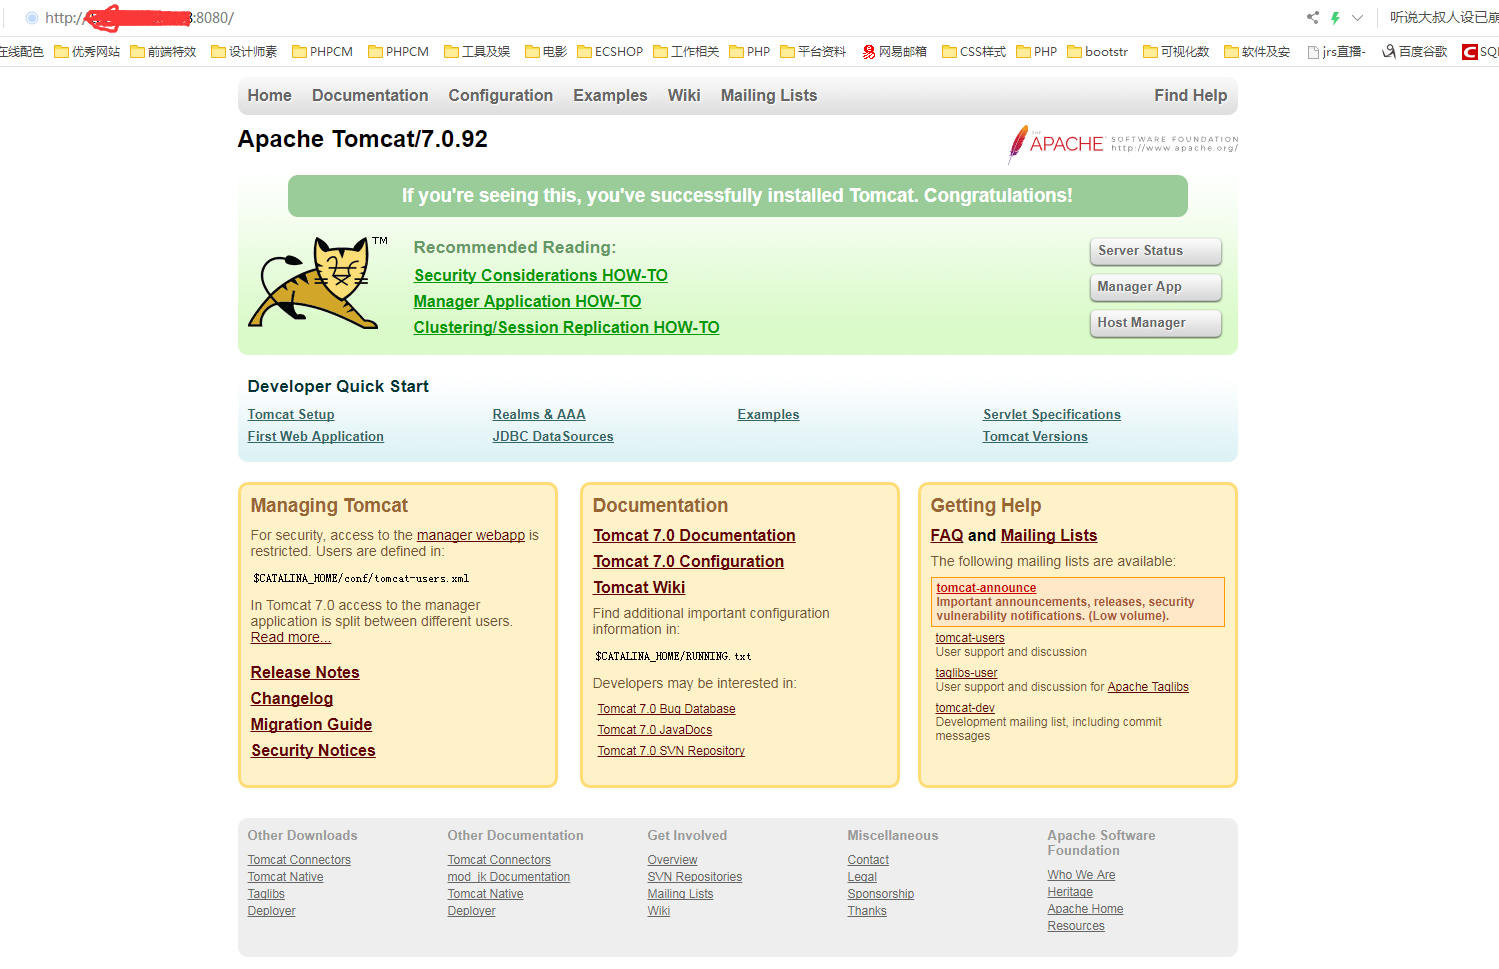This screenshot has width=1499, height=969.
Task: Open the JDBC DataSources link
Action: click(x=553, y=437)
